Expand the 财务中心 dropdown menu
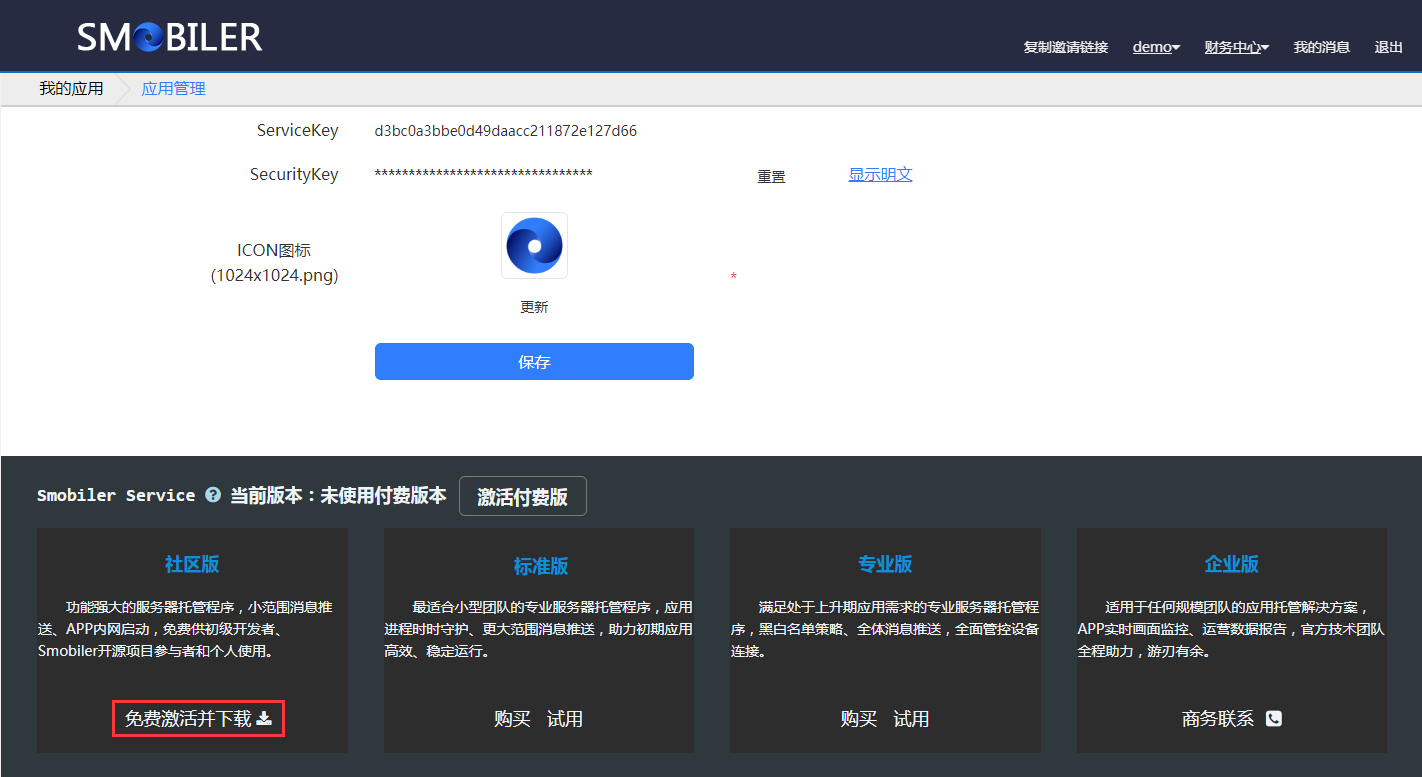The width and height of the screenshot is (1422, 777). [1237, 47]
